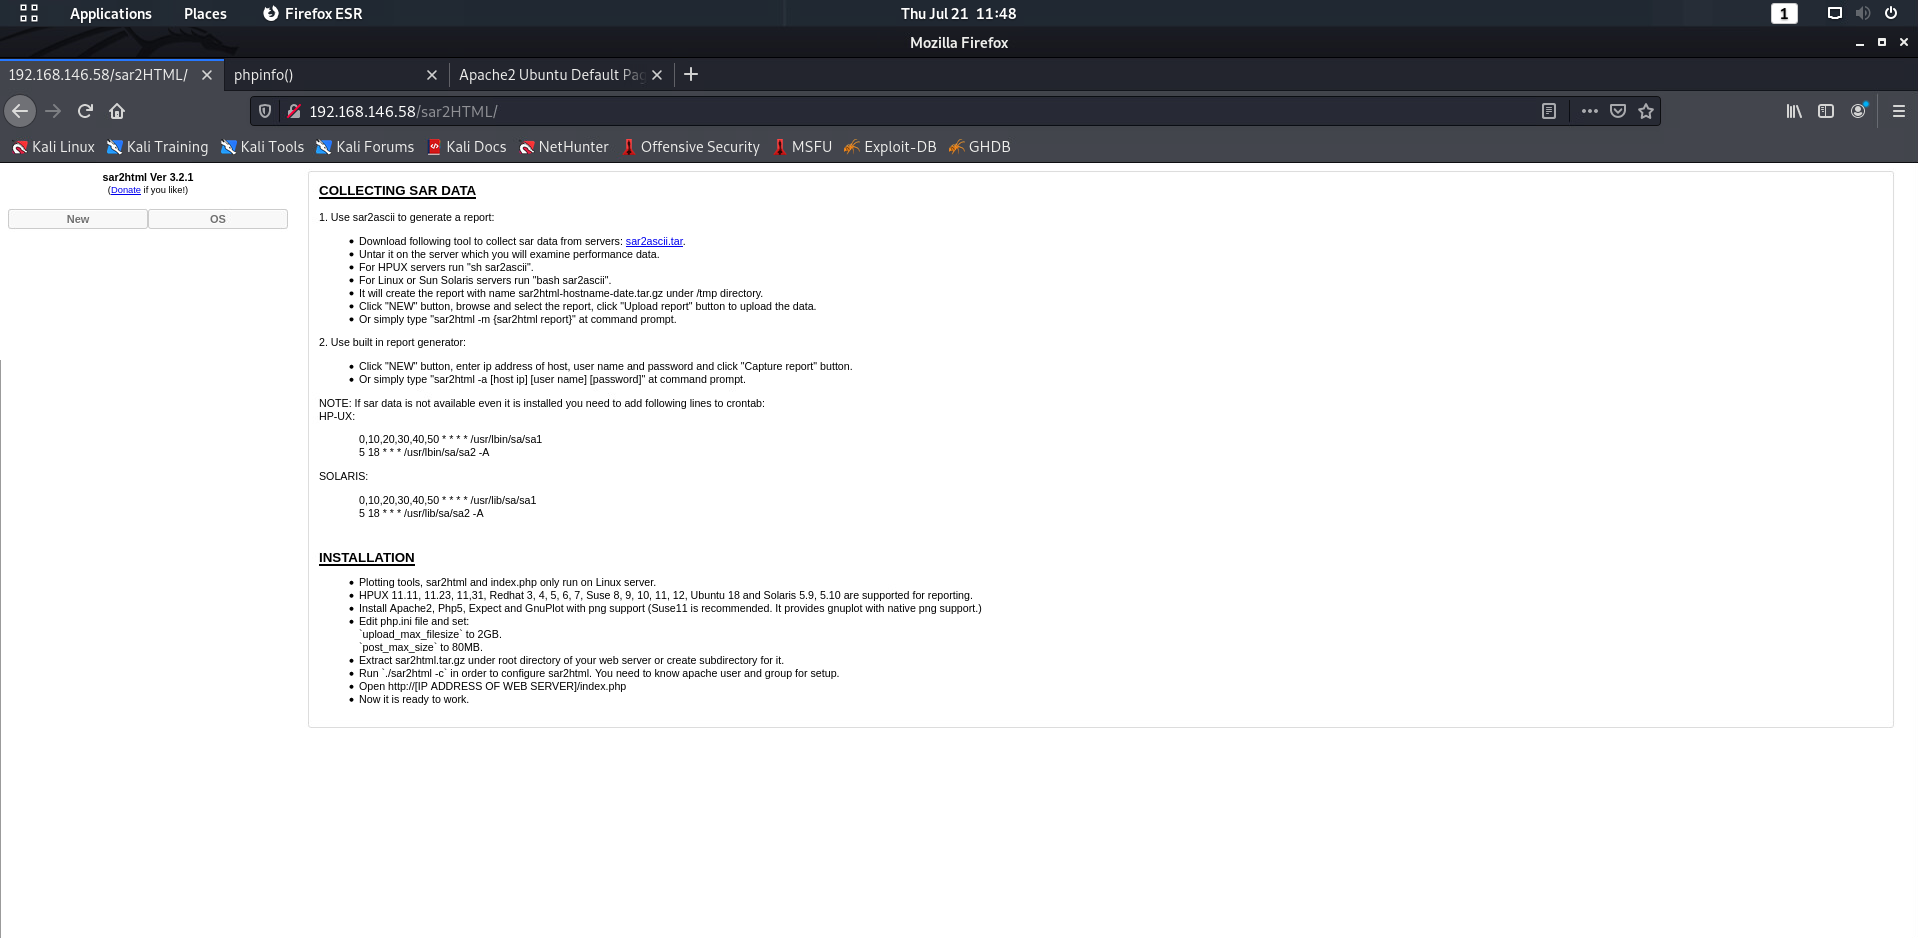
Task: Click 'Now it is ready to work.' line
Action: (414, 699)
